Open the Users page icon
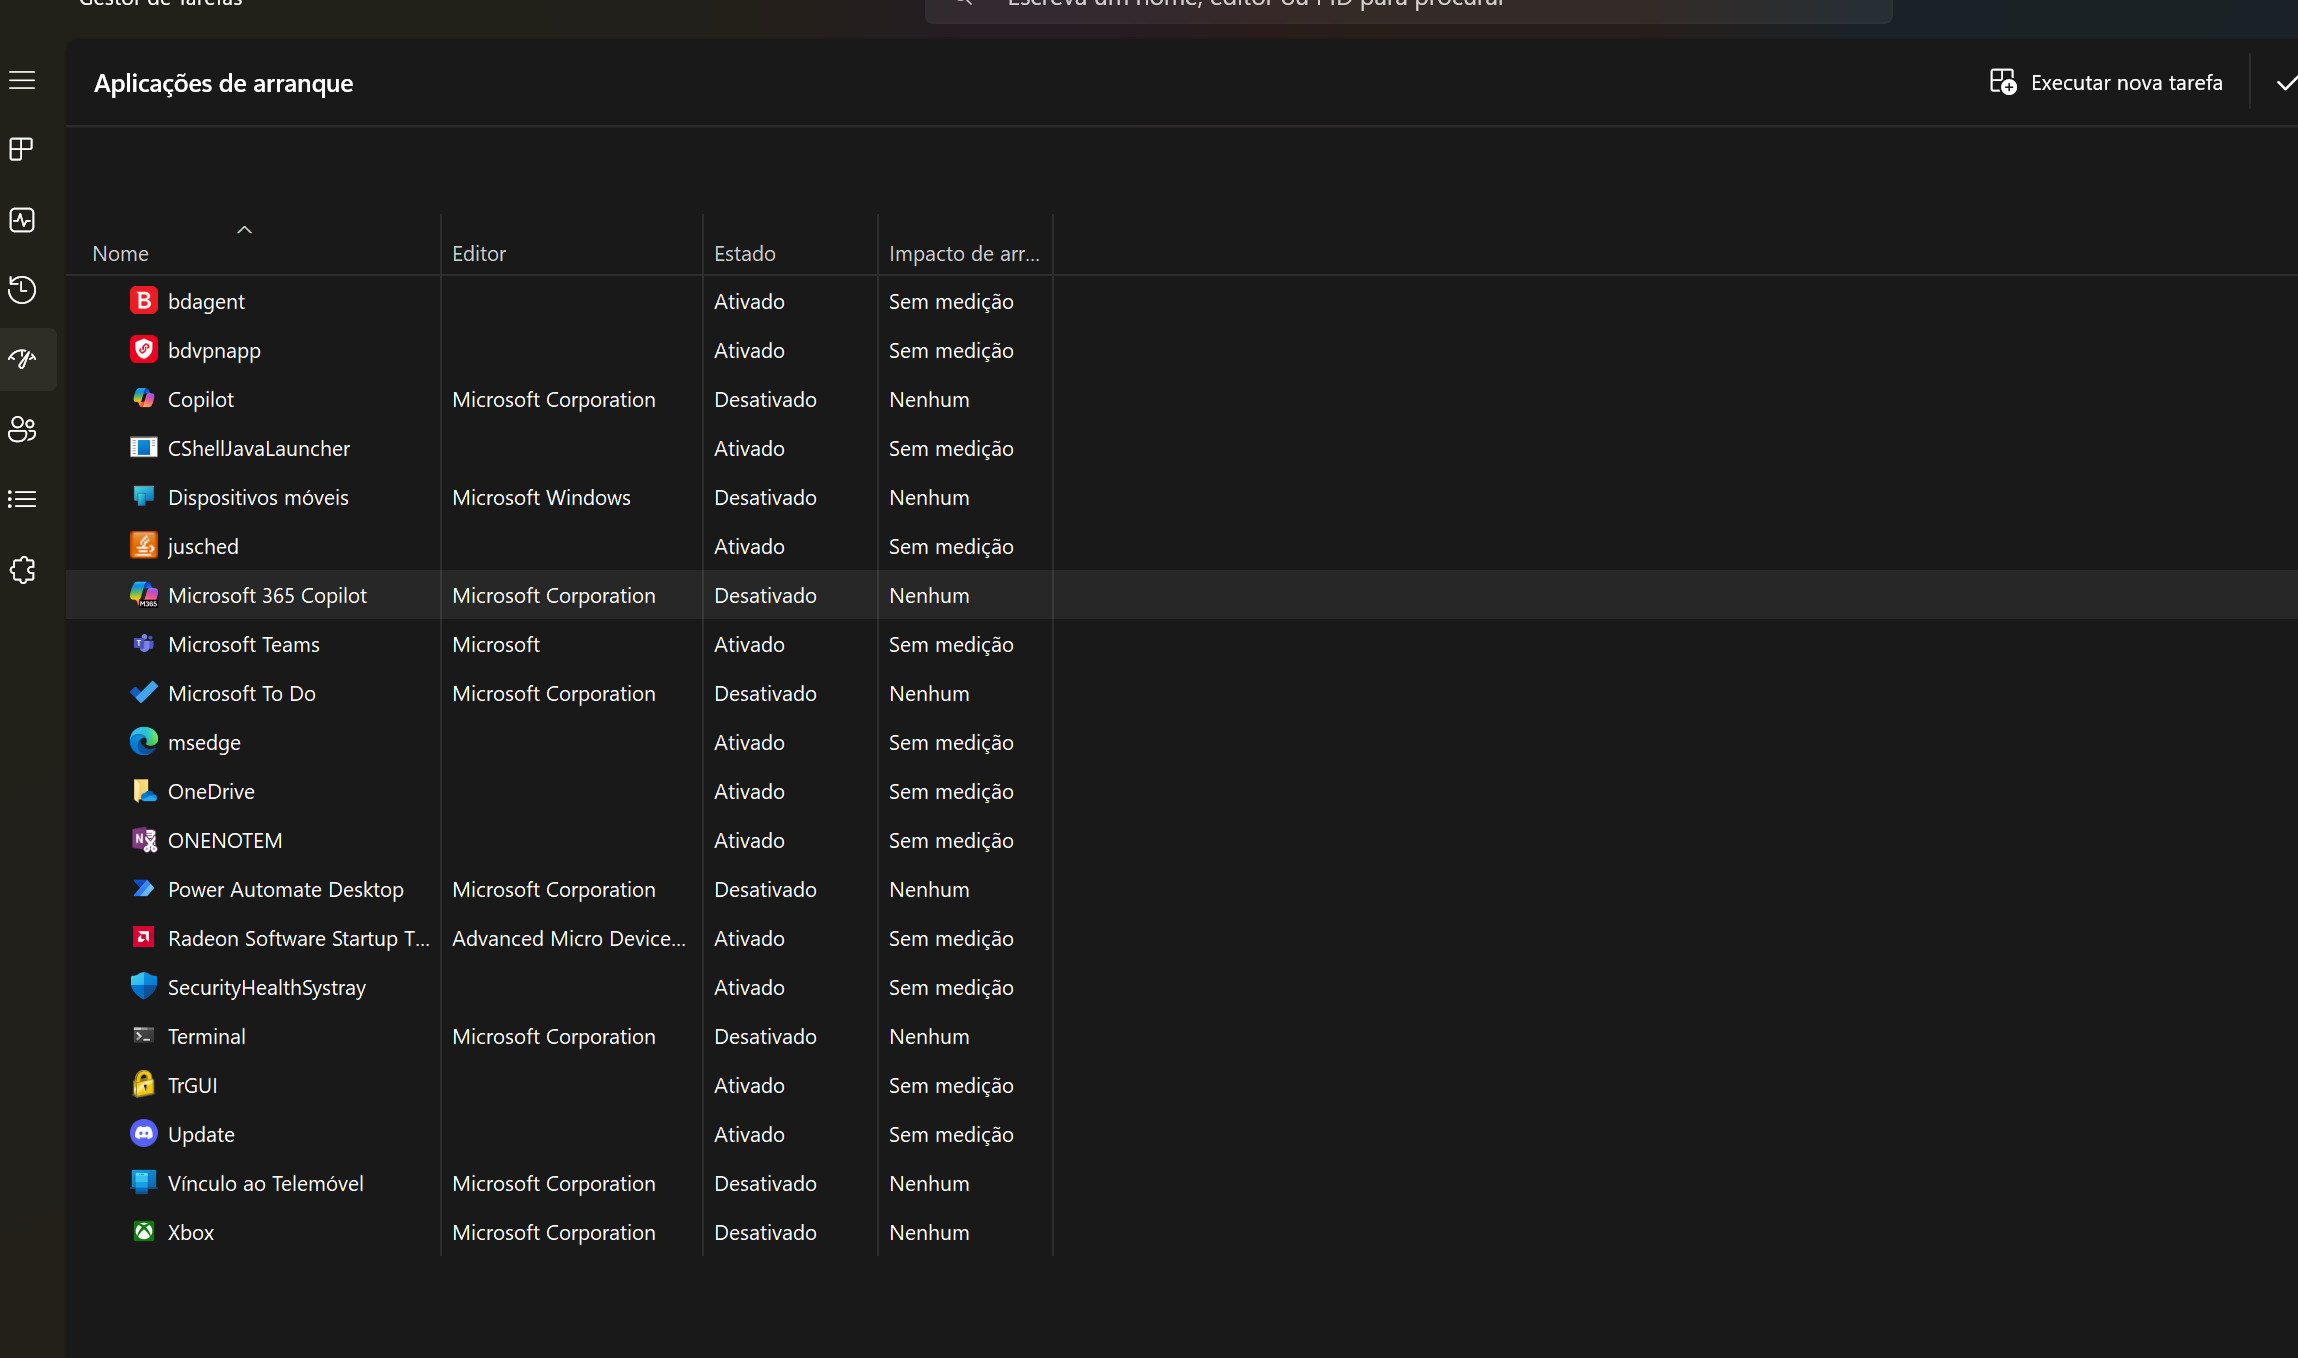Image resolution: width=2298 pixels, height=1358 pixels. pyautogui.click(x=22, y=429)
